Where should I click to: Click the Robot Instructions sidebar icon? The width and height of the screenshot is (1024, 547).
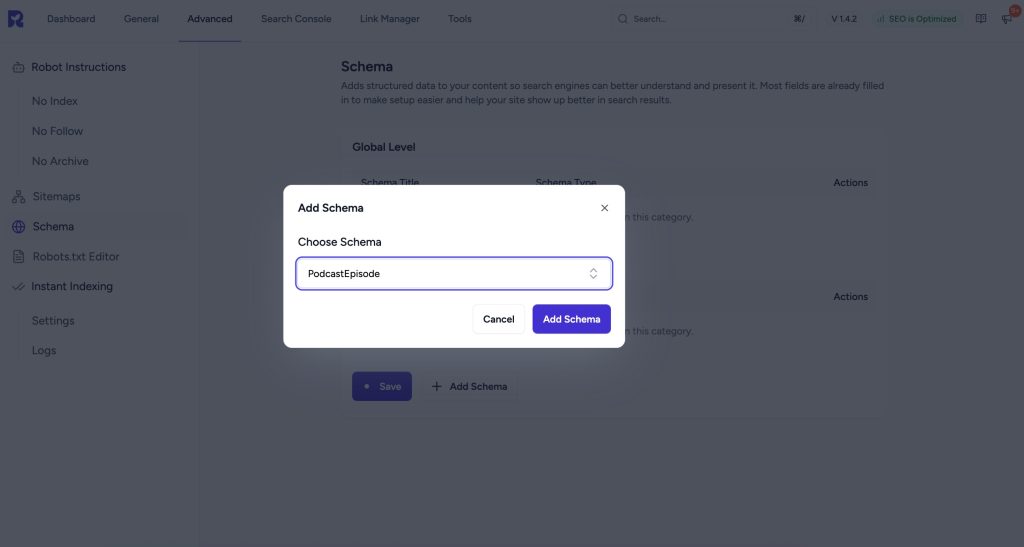pos(18,67)
